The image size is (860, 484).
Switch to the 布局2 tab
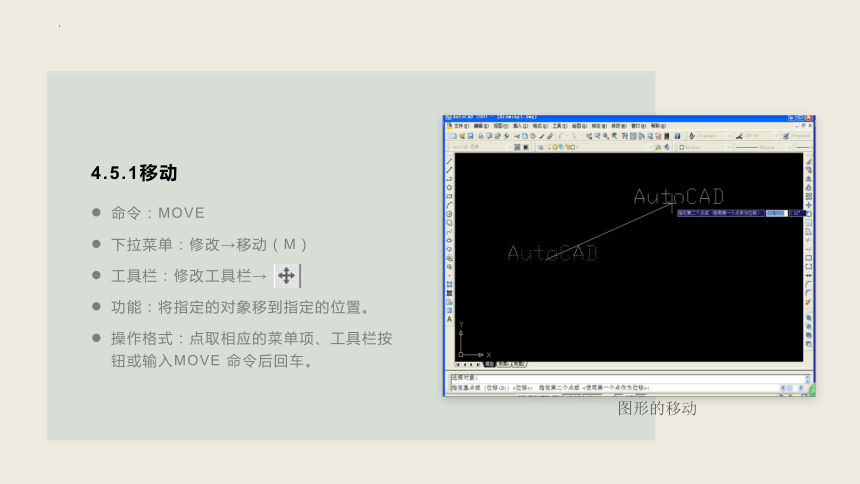(x=520, y=364)
